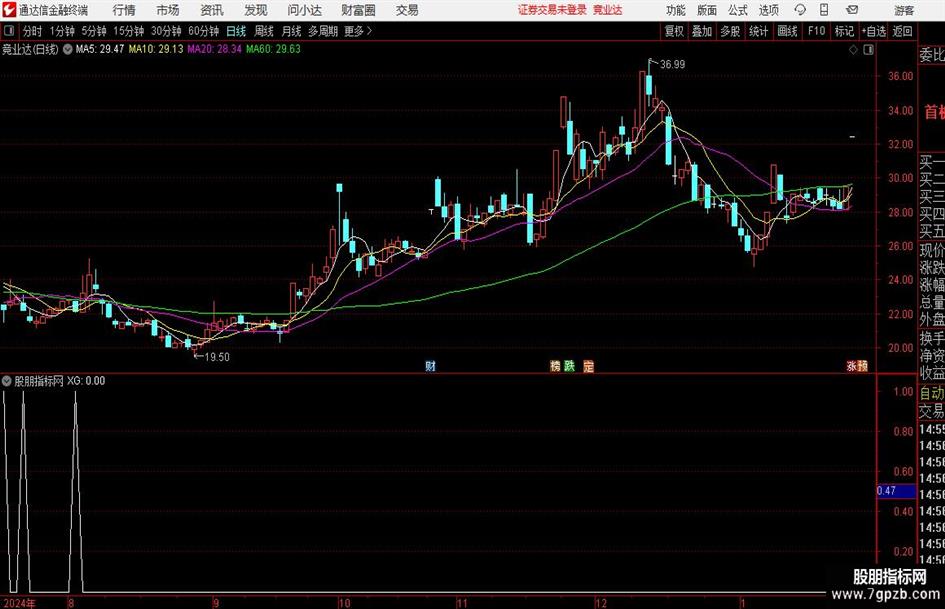945x609 pixels.
Task: Click the orange 定 marker below chart
Action: 589,366
